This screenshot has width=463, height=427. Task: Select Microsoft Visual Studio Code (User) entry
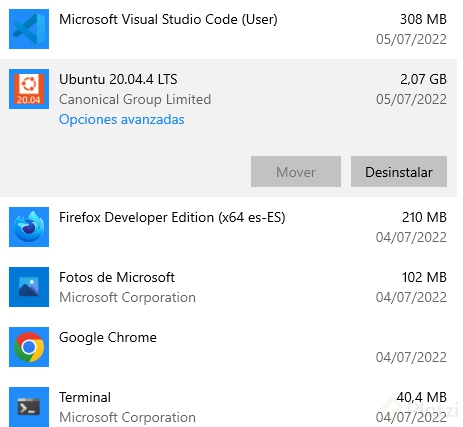tap(168, 19)
